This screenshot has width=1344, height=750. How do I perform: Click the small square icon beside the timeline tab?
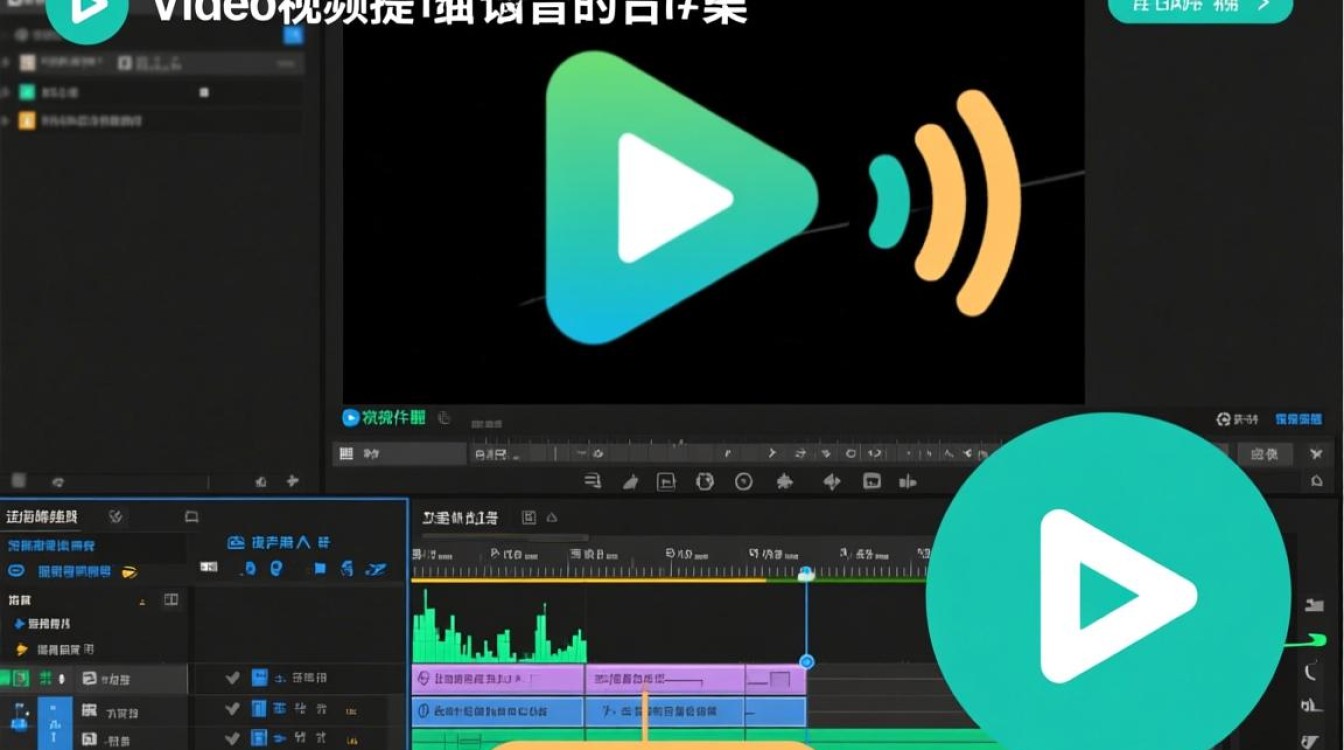click(529, 517)
